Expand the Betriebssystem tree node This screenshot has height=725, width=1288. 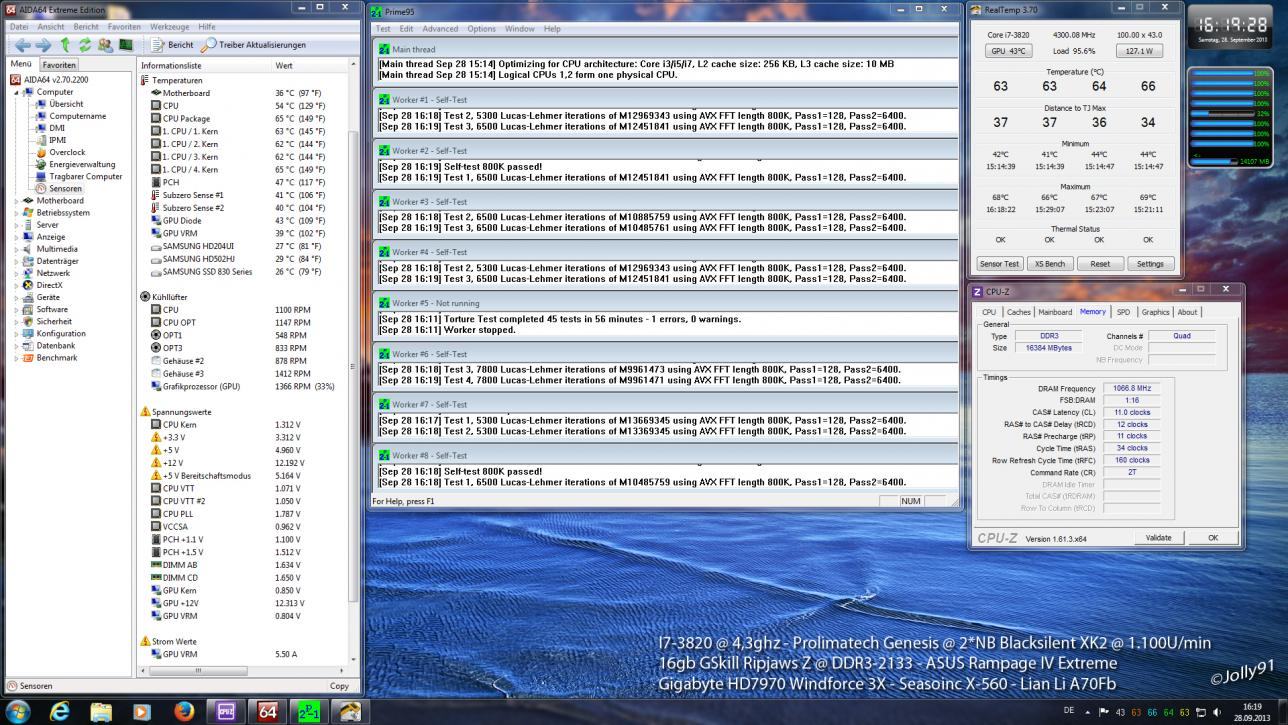16,213
